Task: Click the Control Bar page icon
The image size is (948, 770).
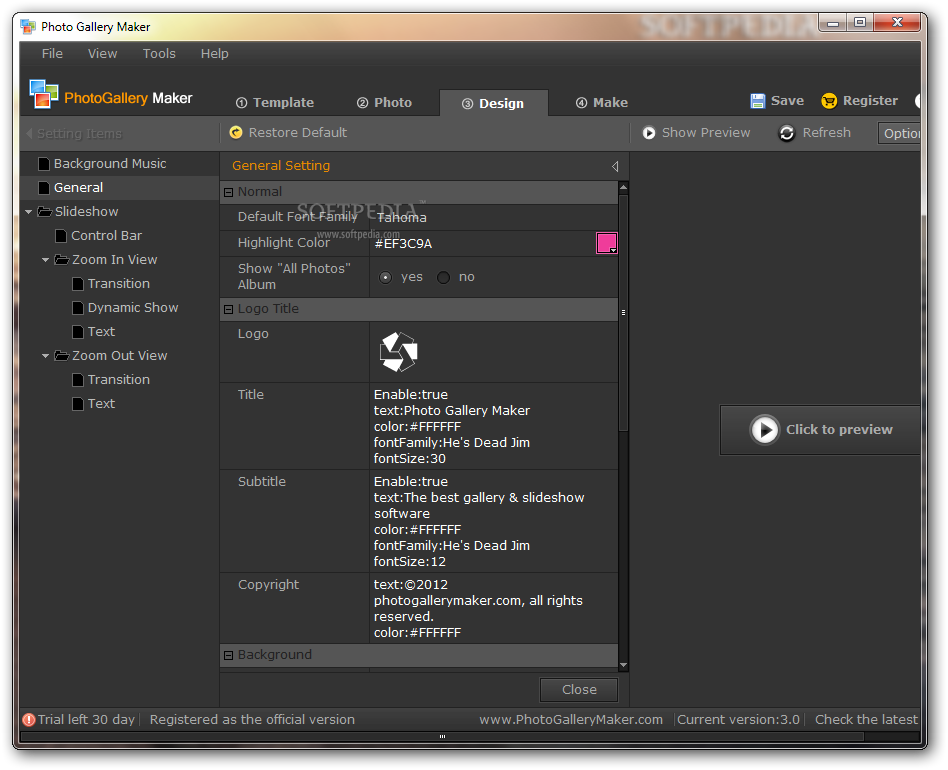Action: (60, 236)
